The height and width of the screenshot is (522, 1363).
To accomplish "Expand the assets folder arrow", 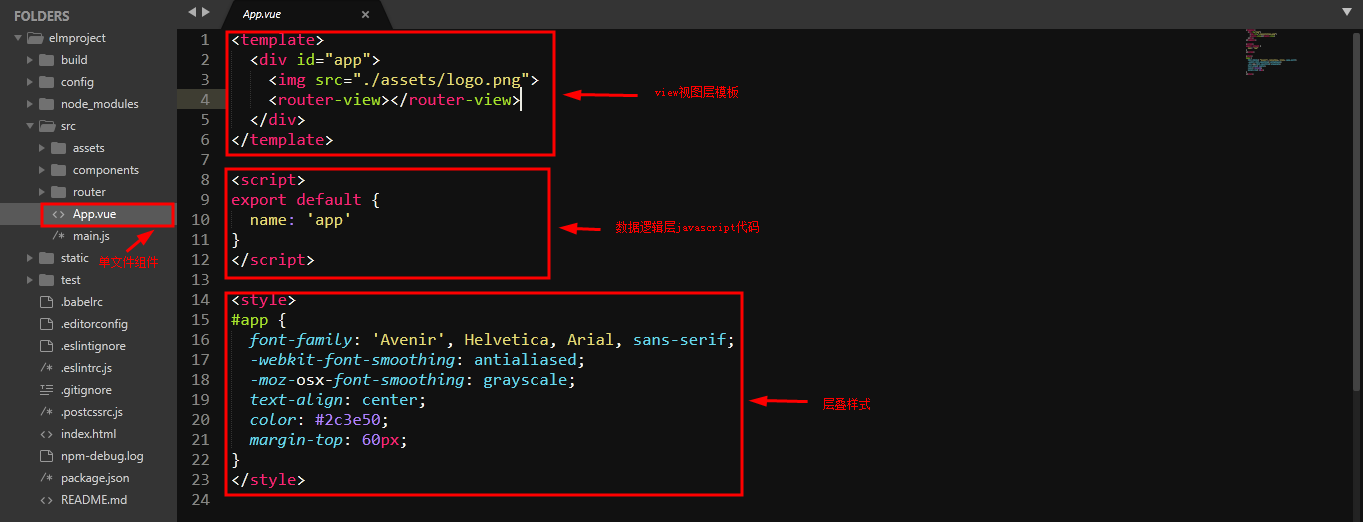I will click(42, 148).
